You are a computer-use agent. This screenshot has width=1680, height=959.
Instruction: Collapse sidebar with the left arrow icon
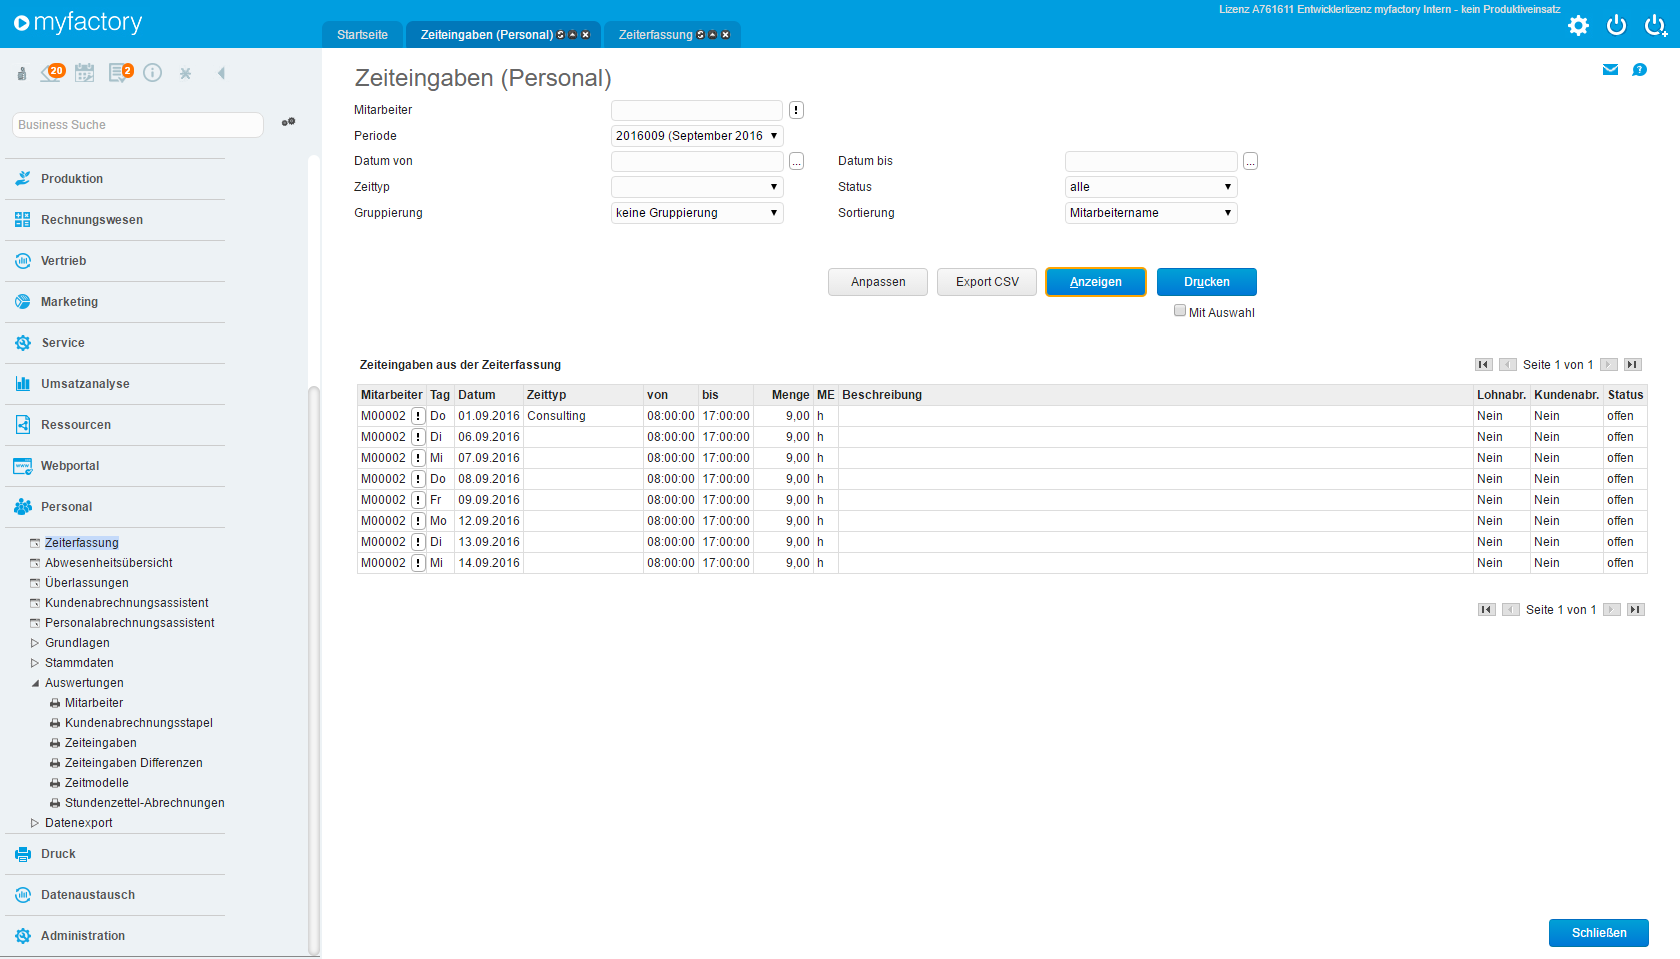coord(221,73)
